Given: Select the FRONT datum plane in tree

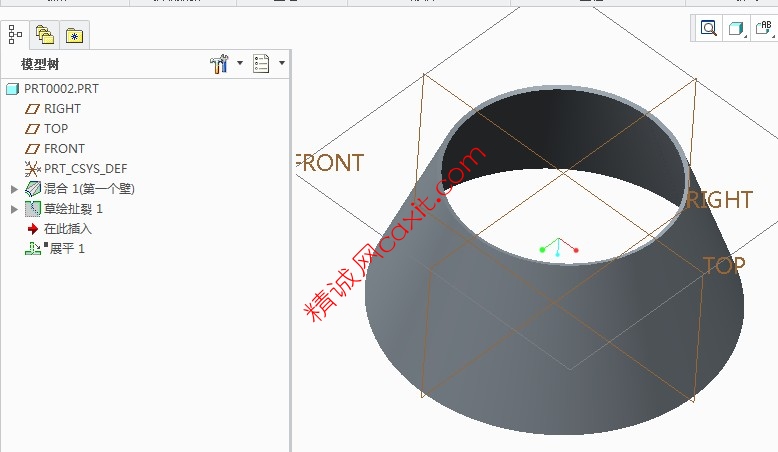Looking at the screenshot, I should coord(64,148).
